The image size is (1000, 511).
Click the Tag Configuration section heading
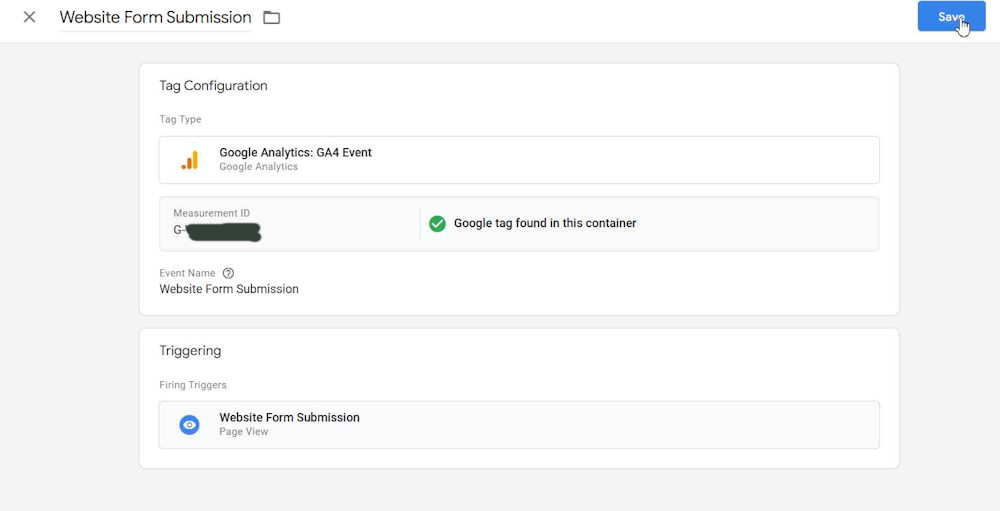coord(213,86)
